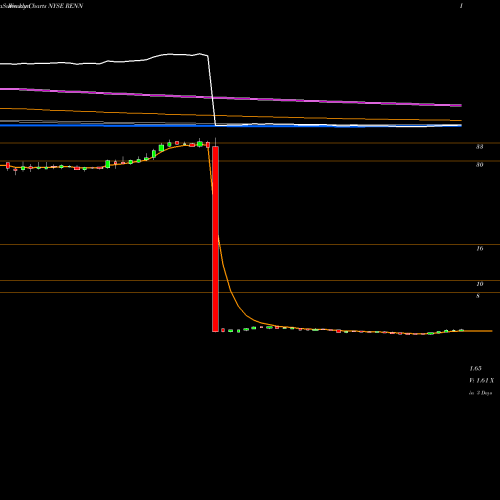Click the tall green candle before the rally
Screen dimensions: 500x500
(108, 164)
